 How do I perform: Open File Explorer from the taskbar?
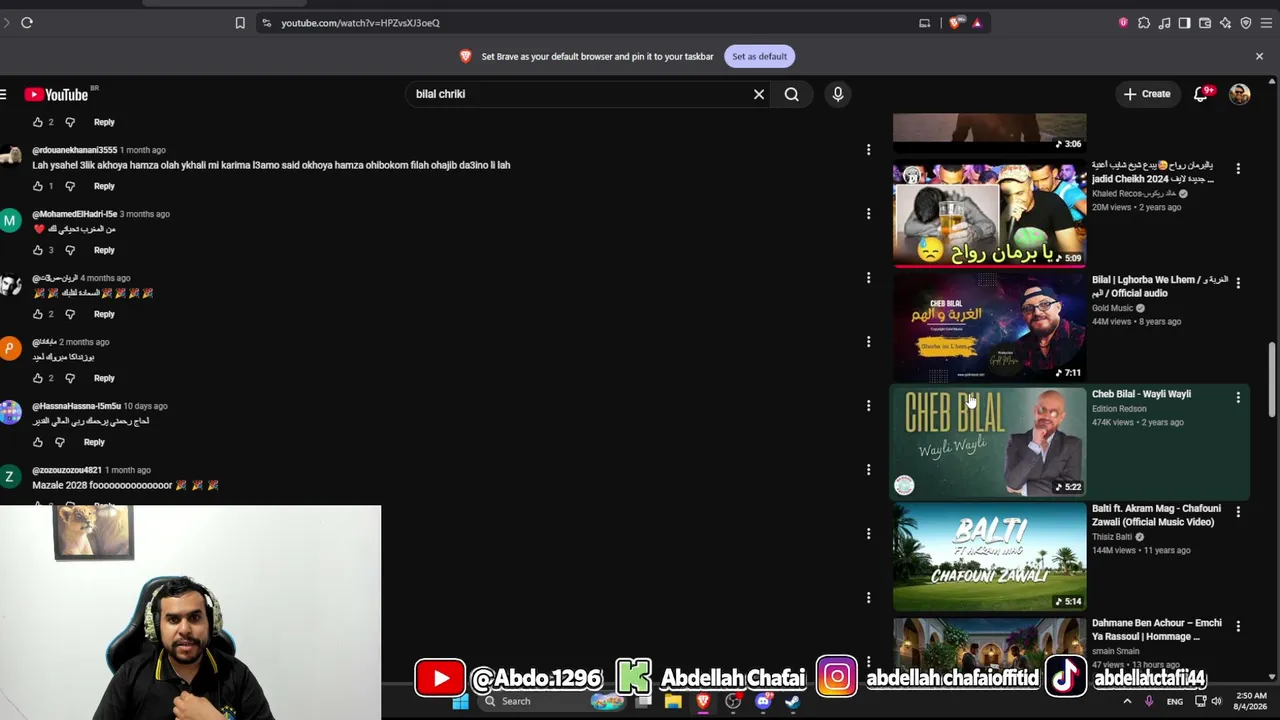coord(673,702)
